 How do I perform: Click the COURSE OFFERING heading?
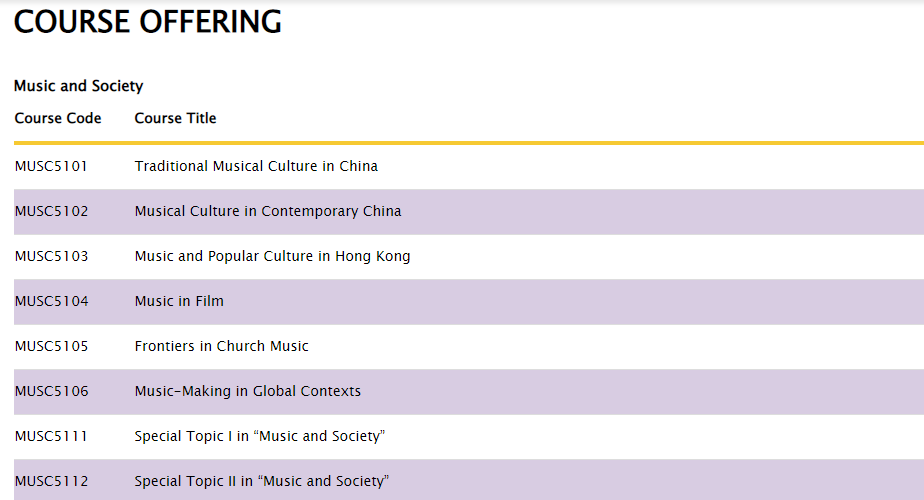[147, 22]
